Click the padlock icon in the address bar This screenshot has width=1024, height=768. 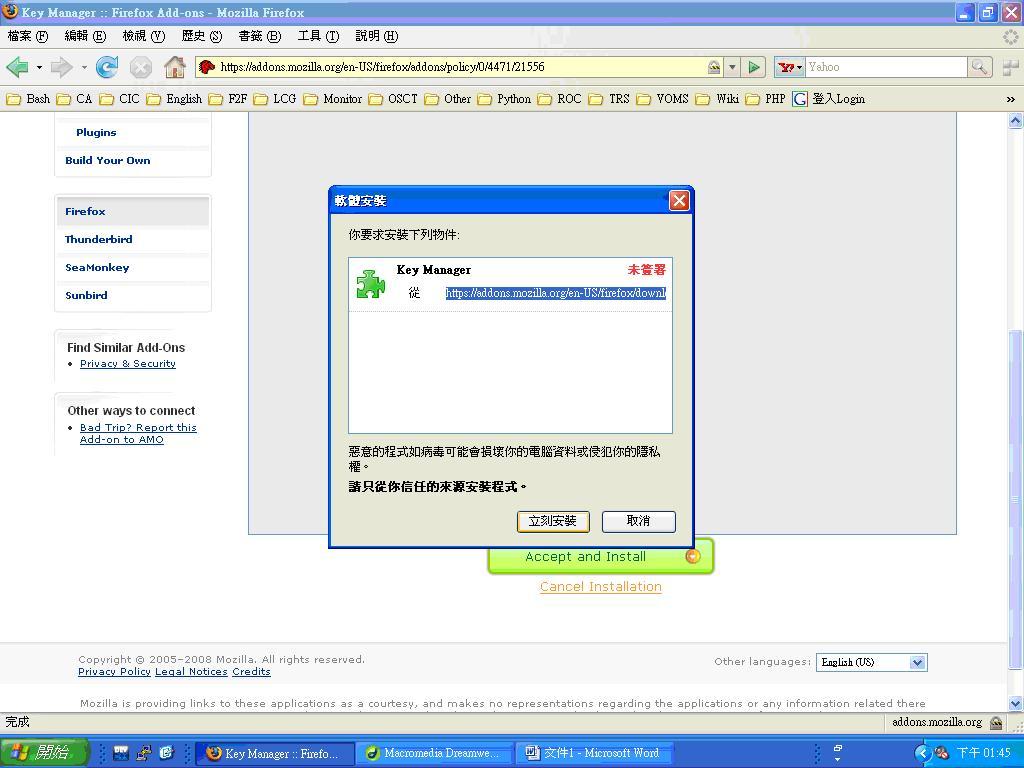714,67
